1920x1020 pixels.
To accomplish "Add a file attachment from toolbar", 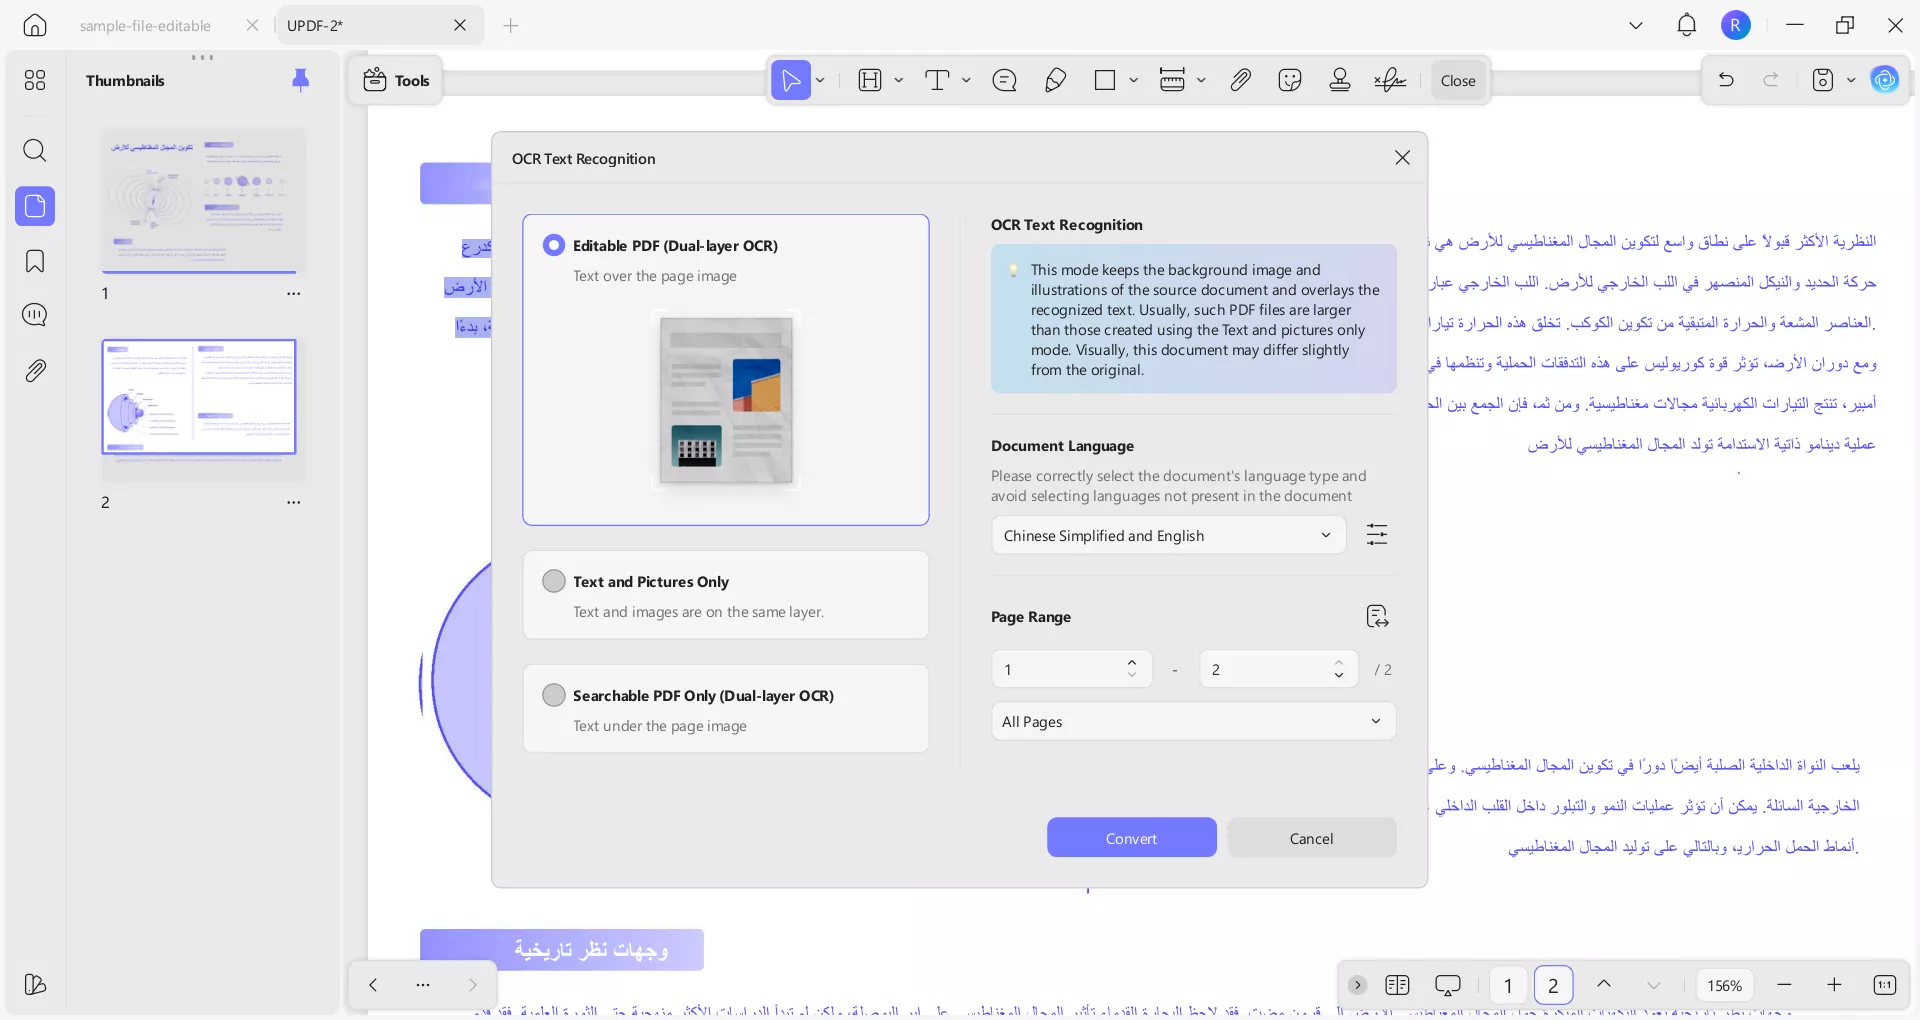I will (1240, 81).
